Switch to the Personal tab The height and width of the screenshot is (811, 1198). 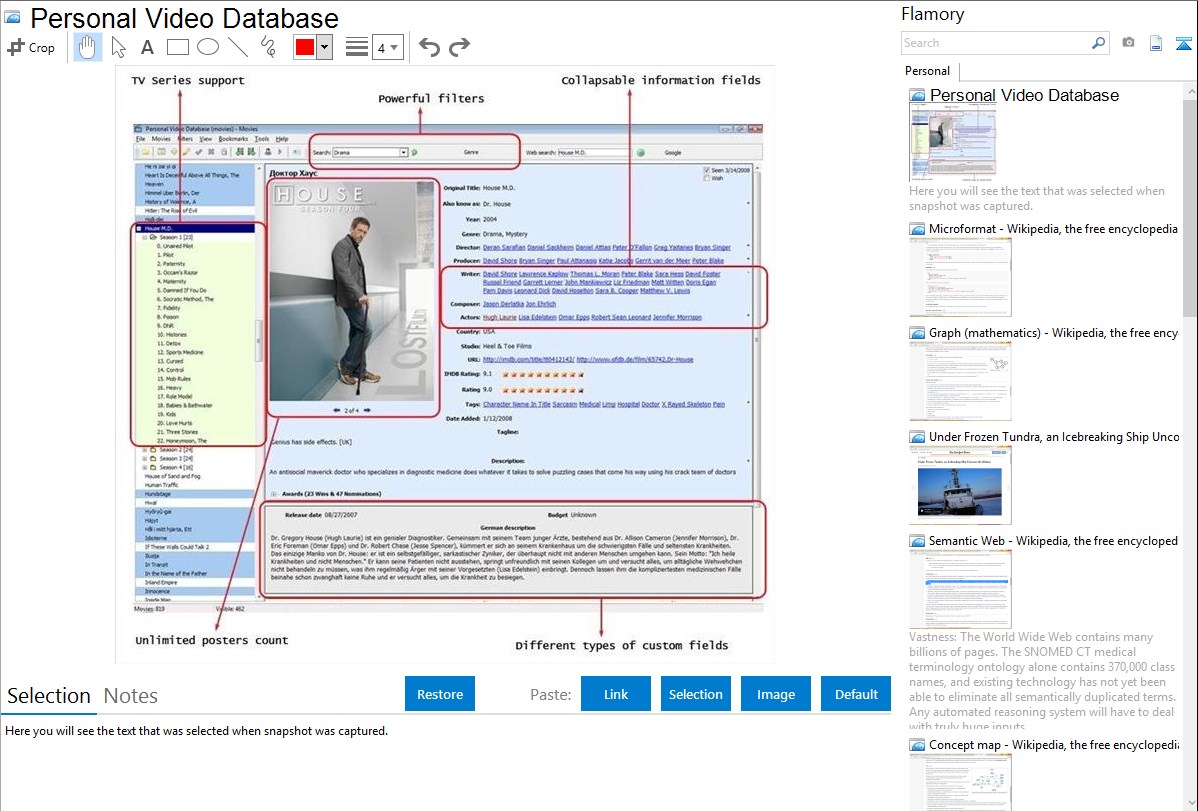(928, 71)
